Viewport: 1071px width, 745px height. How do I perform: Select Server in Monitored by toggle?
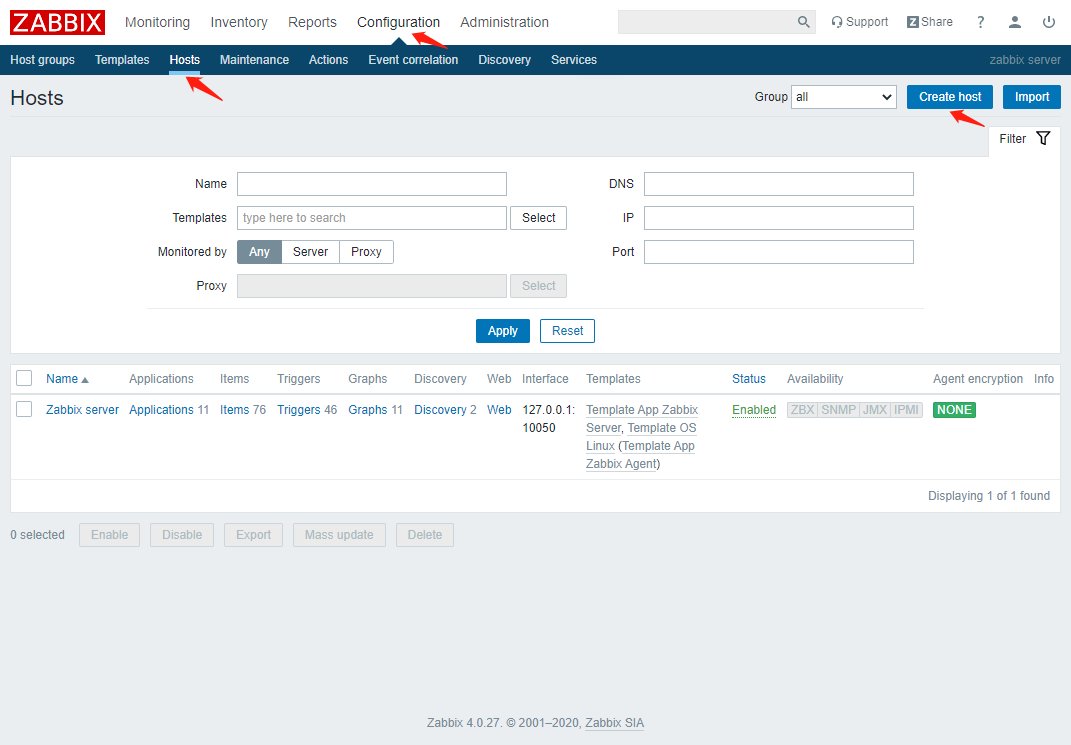(x=310, y=252)
